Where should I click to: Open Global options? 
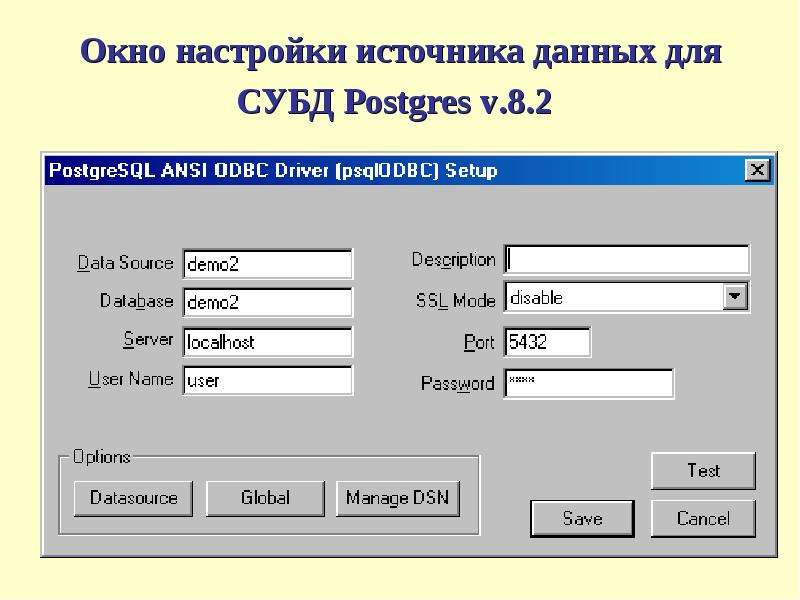pos(265,498)
